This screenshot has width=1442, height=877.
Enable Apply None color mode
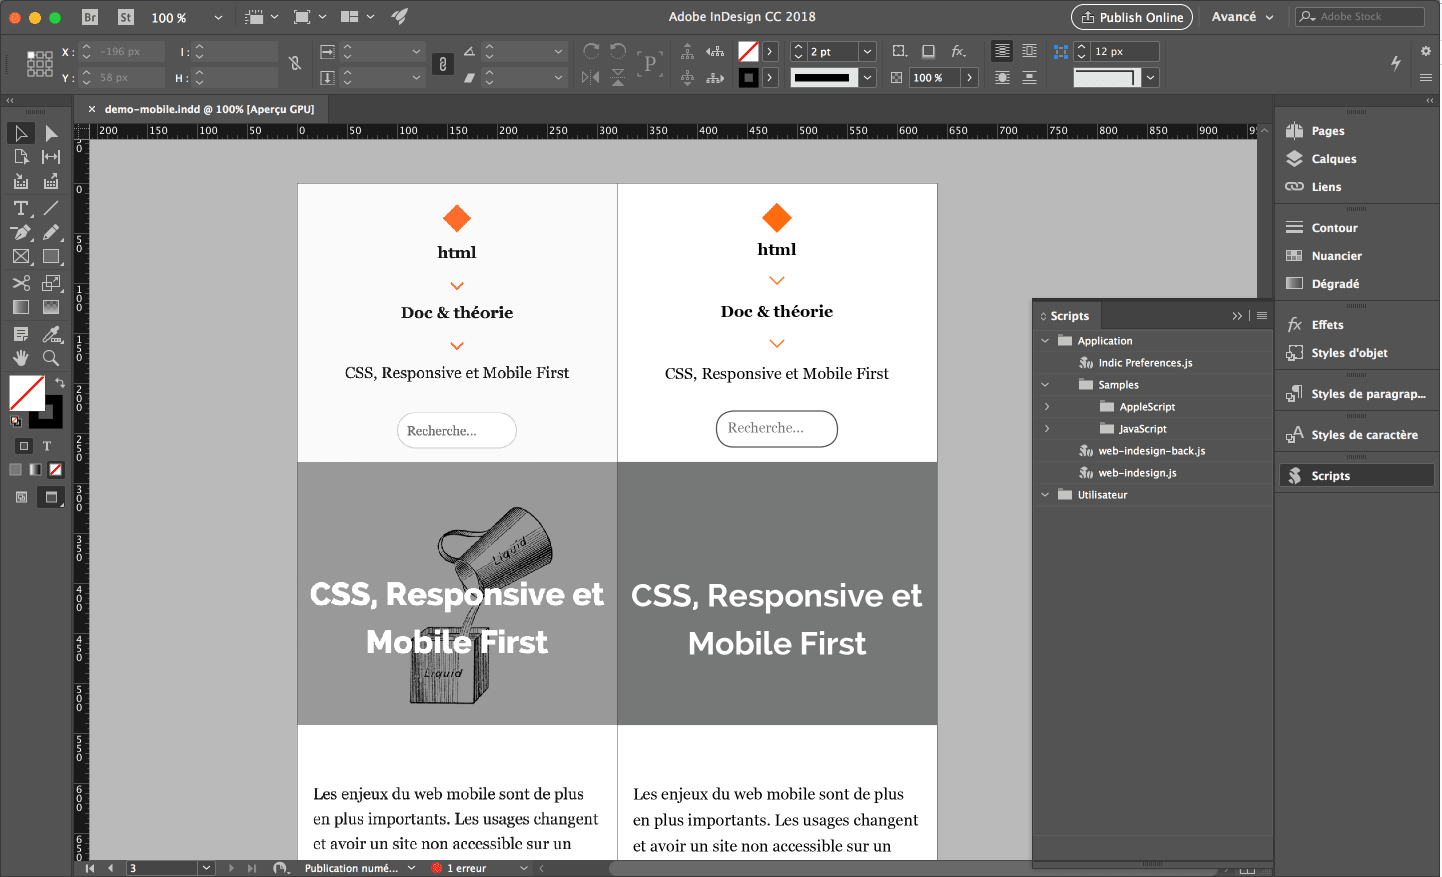[56, 470]
